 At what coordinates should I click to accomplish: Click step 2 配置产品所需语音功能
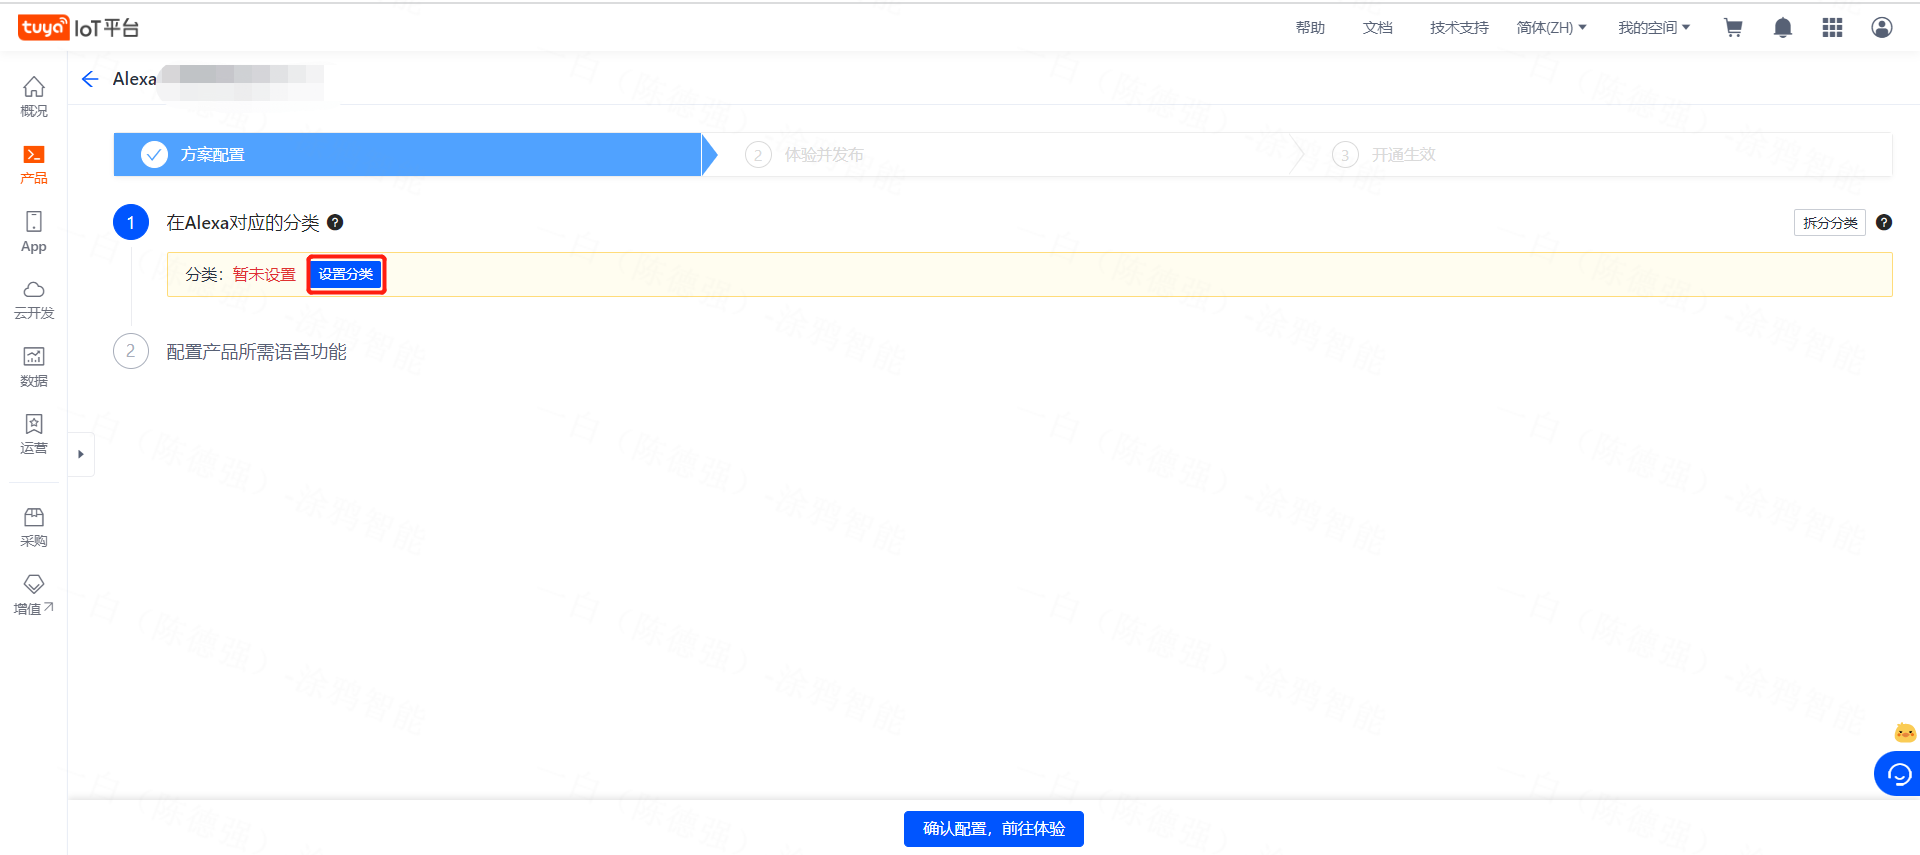point(256,352)
